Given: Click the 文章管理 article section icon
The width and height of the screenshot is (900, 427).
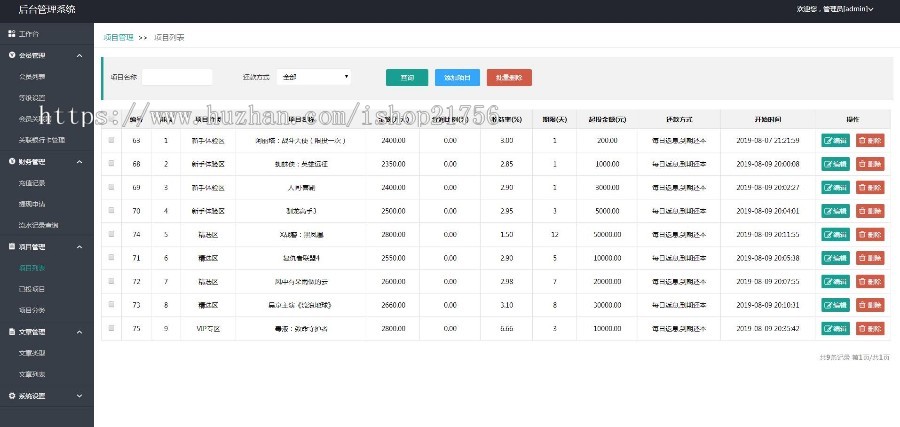Looking at the screenshot, I should pos(11,332).
